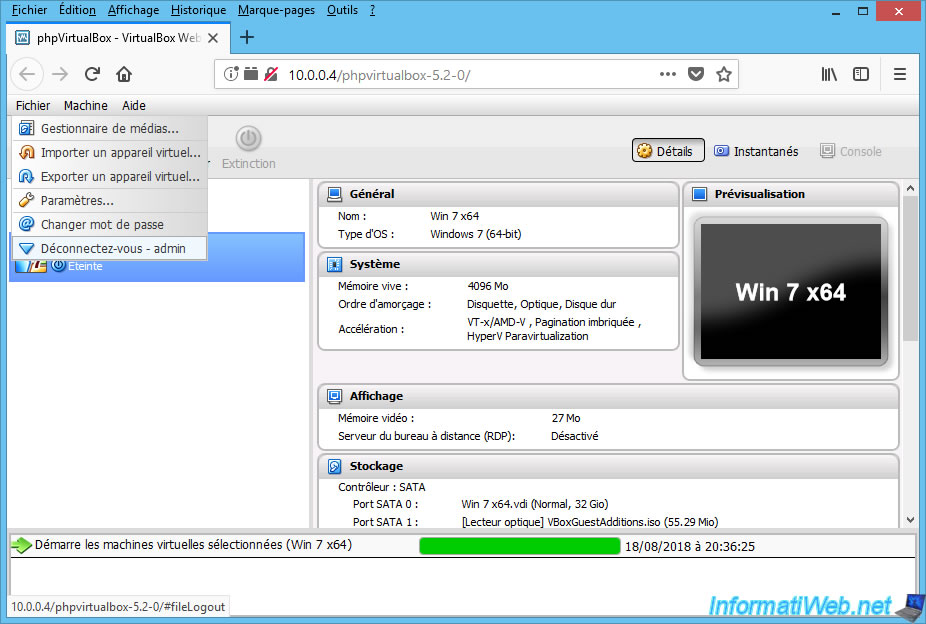Click the site information icon
Viewport: 926px width, 624px height.
231,74
